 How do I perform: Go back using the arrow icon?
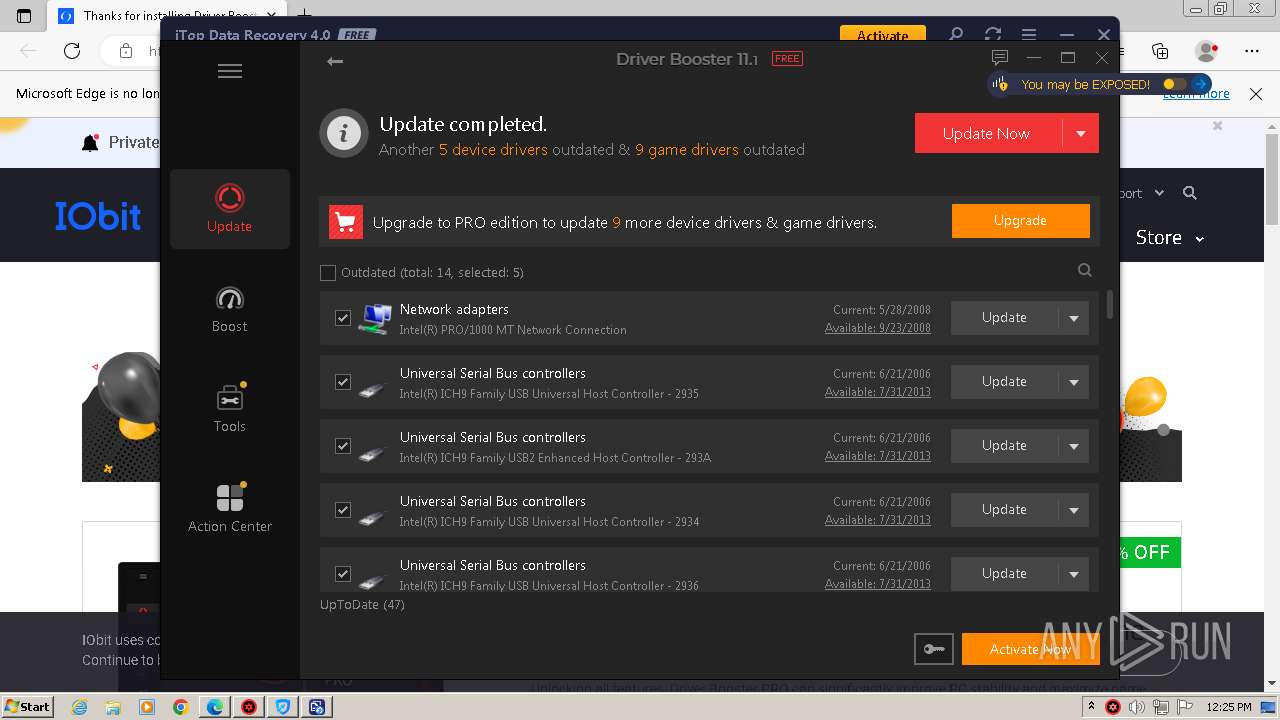(x=335, y=61)
